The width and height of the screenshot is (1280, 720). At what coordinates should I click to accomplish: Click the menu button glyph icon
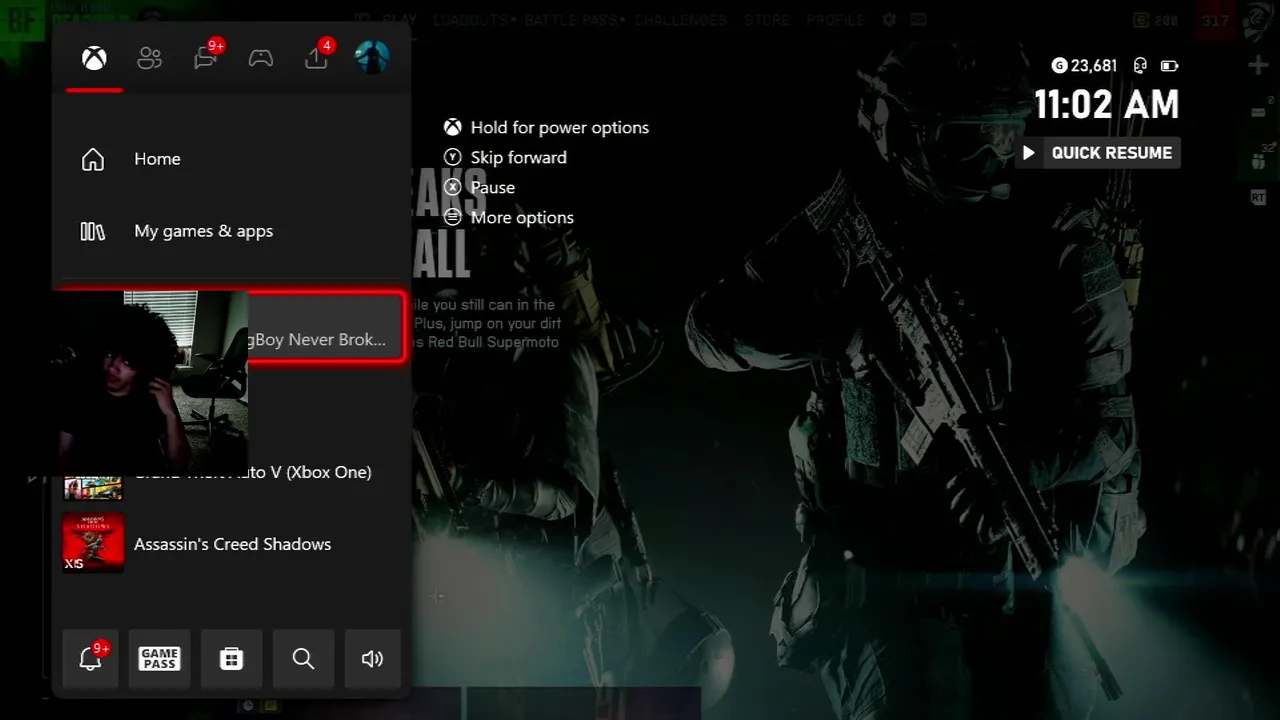(453, 217)
